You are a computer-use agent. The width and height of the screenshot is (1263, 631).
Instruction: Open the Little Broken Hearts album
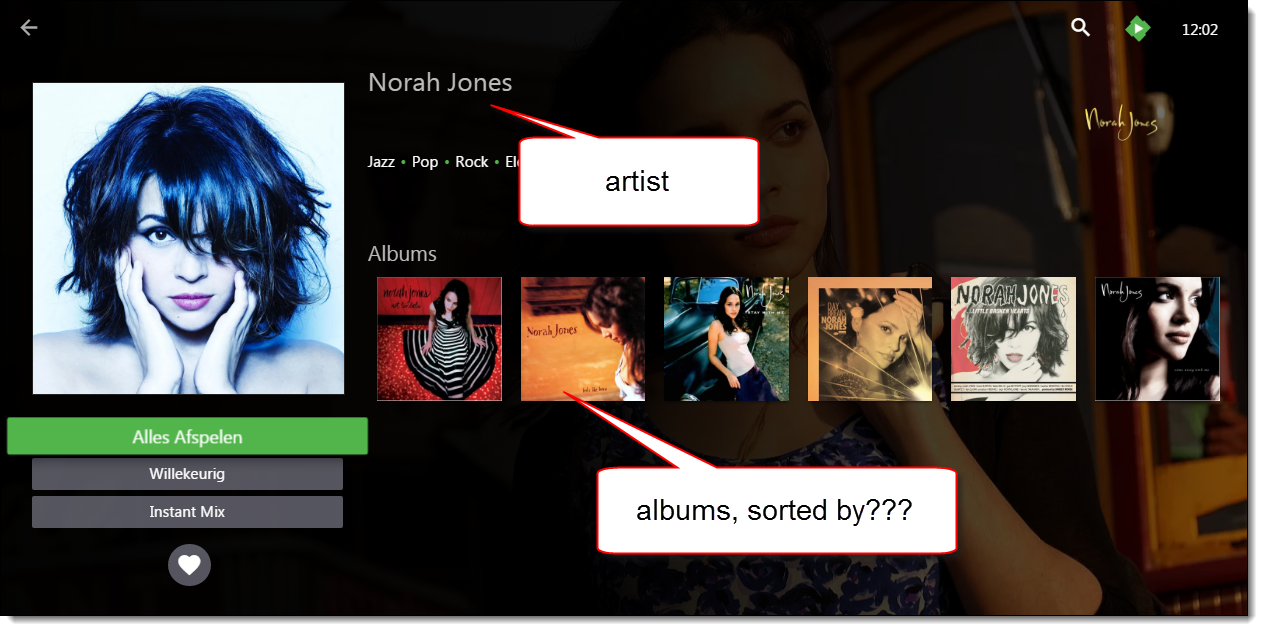click(1013, 339)
